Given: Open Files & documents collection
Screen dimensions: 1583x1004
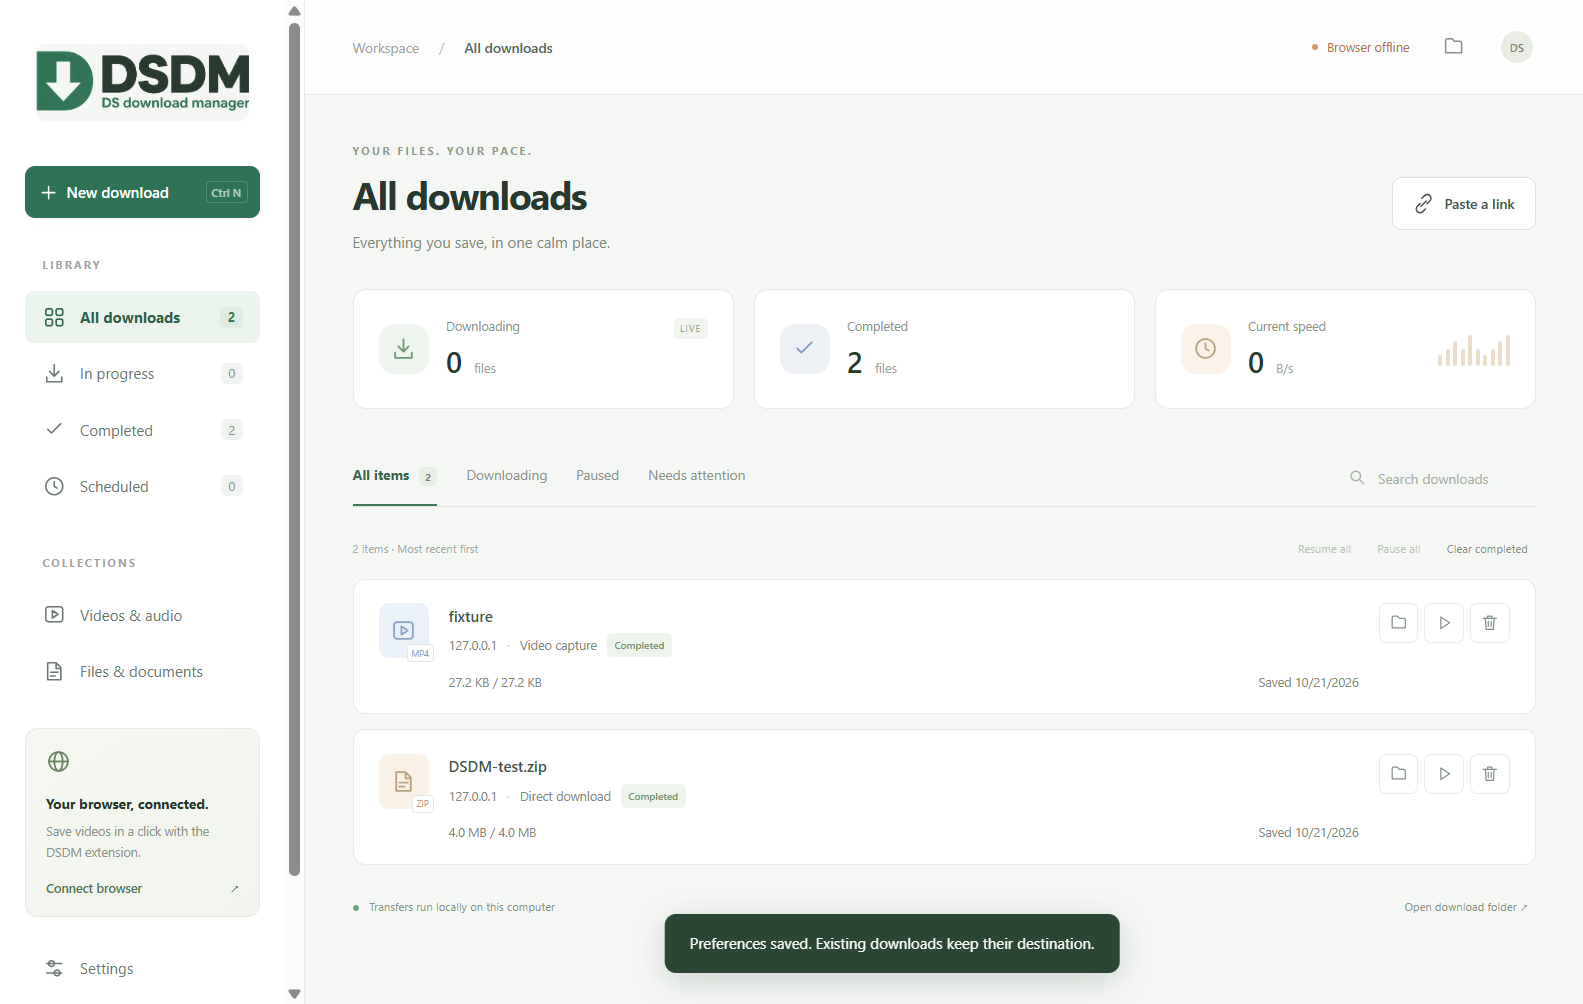Looking at the screenshot, I should [142, 671].
